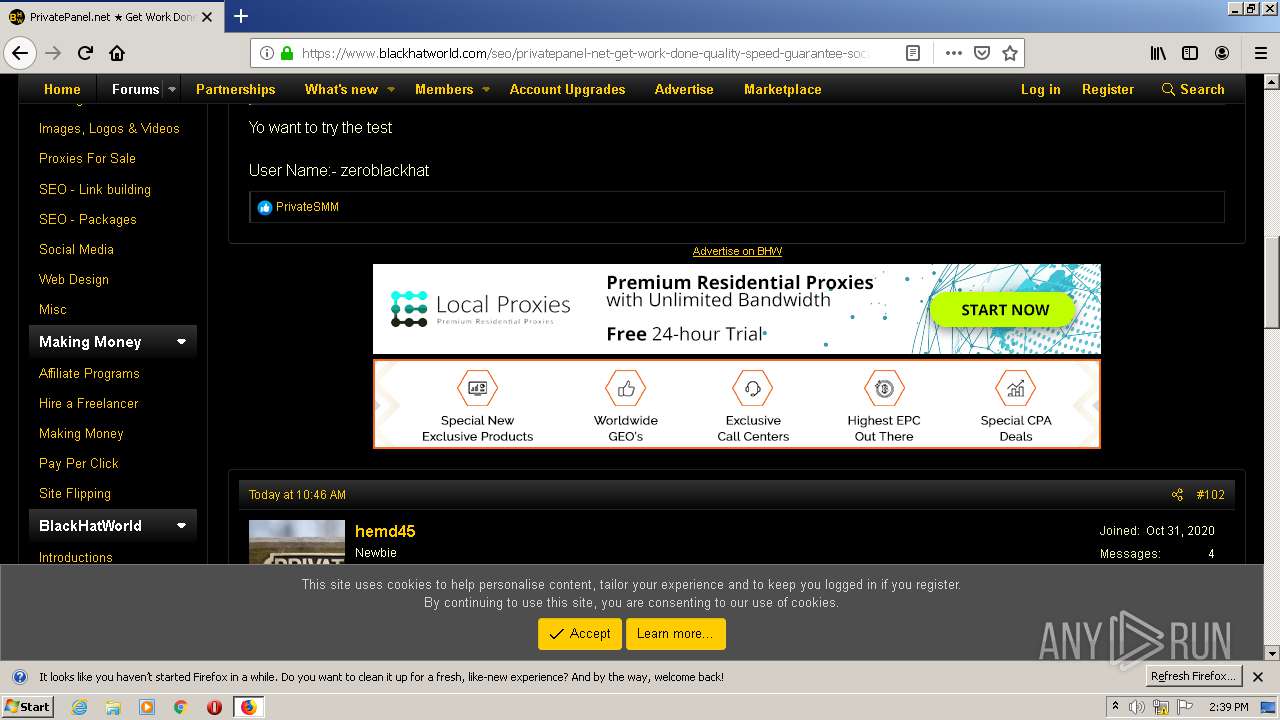Open Firefox account icon
This screenshot has height=720, width=1280.
tap(1222, 53)
